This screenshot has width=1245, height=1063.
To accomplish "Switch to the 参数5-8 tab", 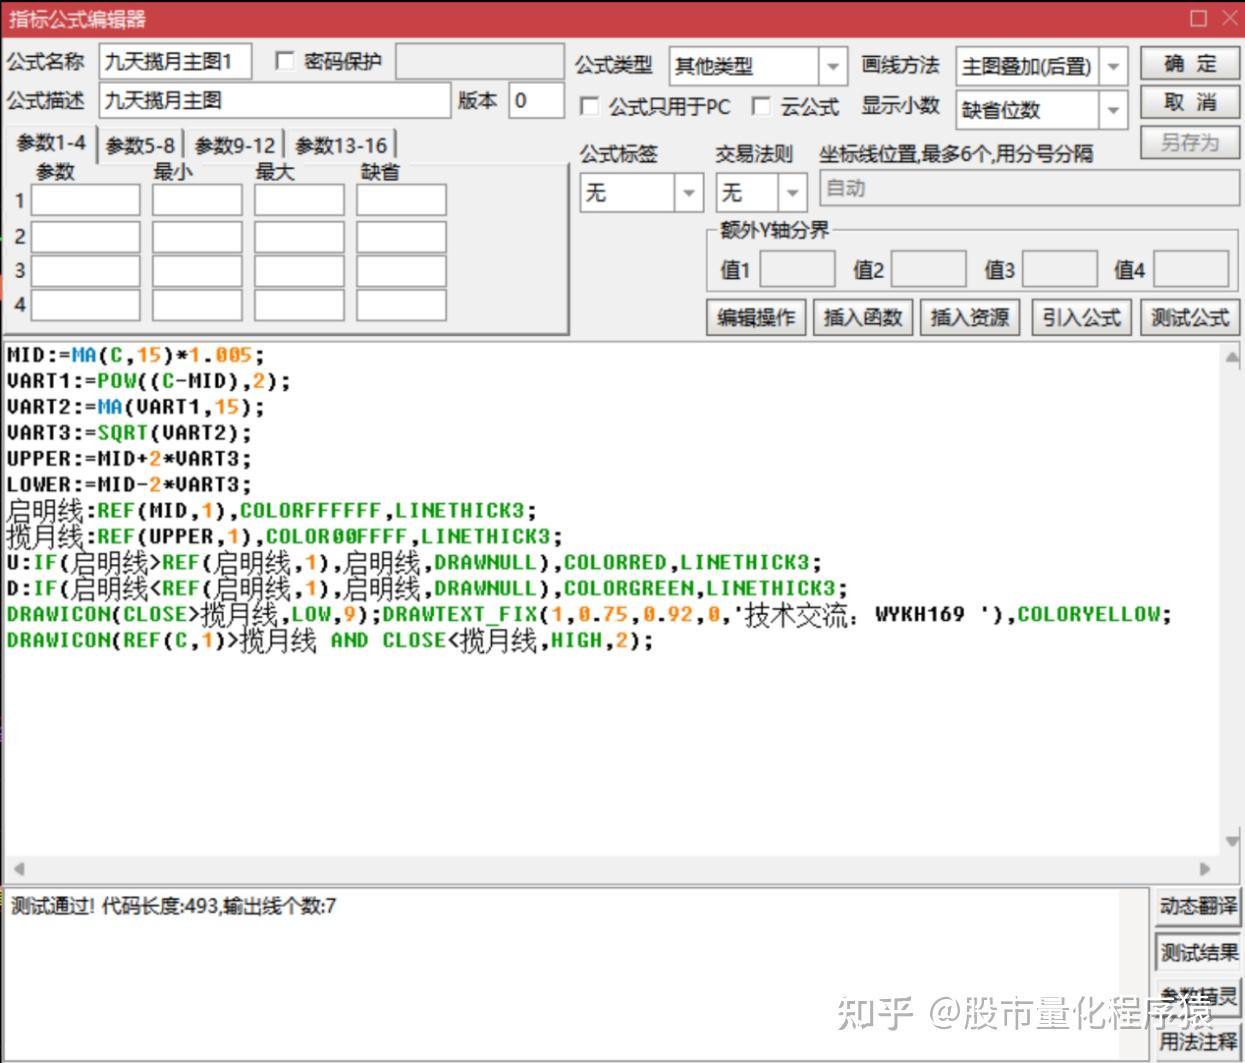I will coord(140,146).
